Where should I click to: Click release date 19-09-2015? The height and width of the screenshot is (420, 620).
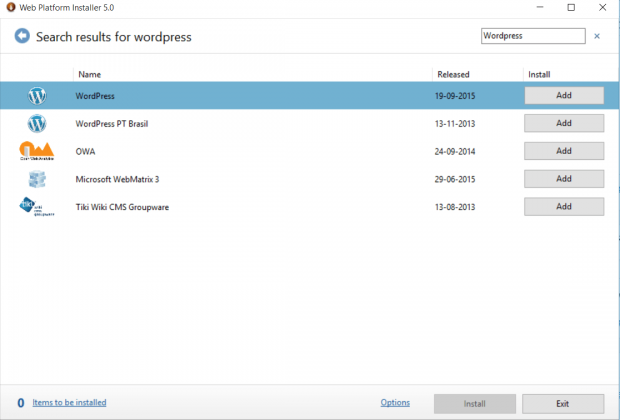pos(455,96)
